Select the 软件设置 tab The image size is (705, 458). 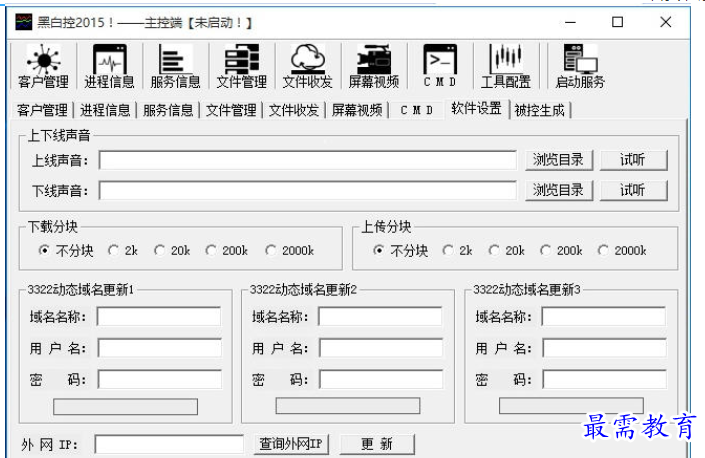click(477, 108)
